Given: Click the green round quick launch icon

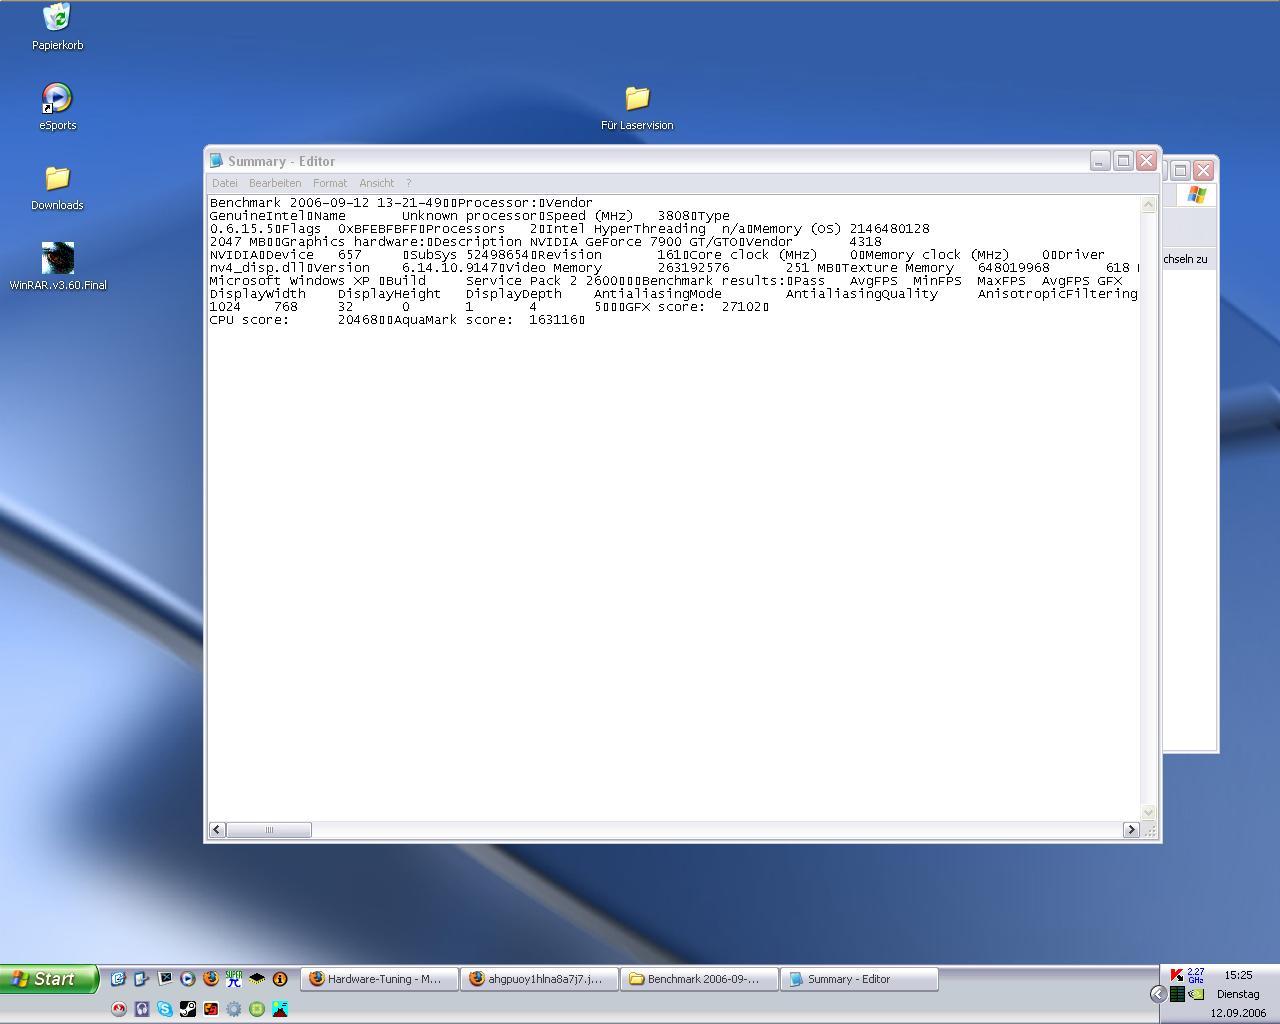Looking at the screenshot, I should [257, 1009].
